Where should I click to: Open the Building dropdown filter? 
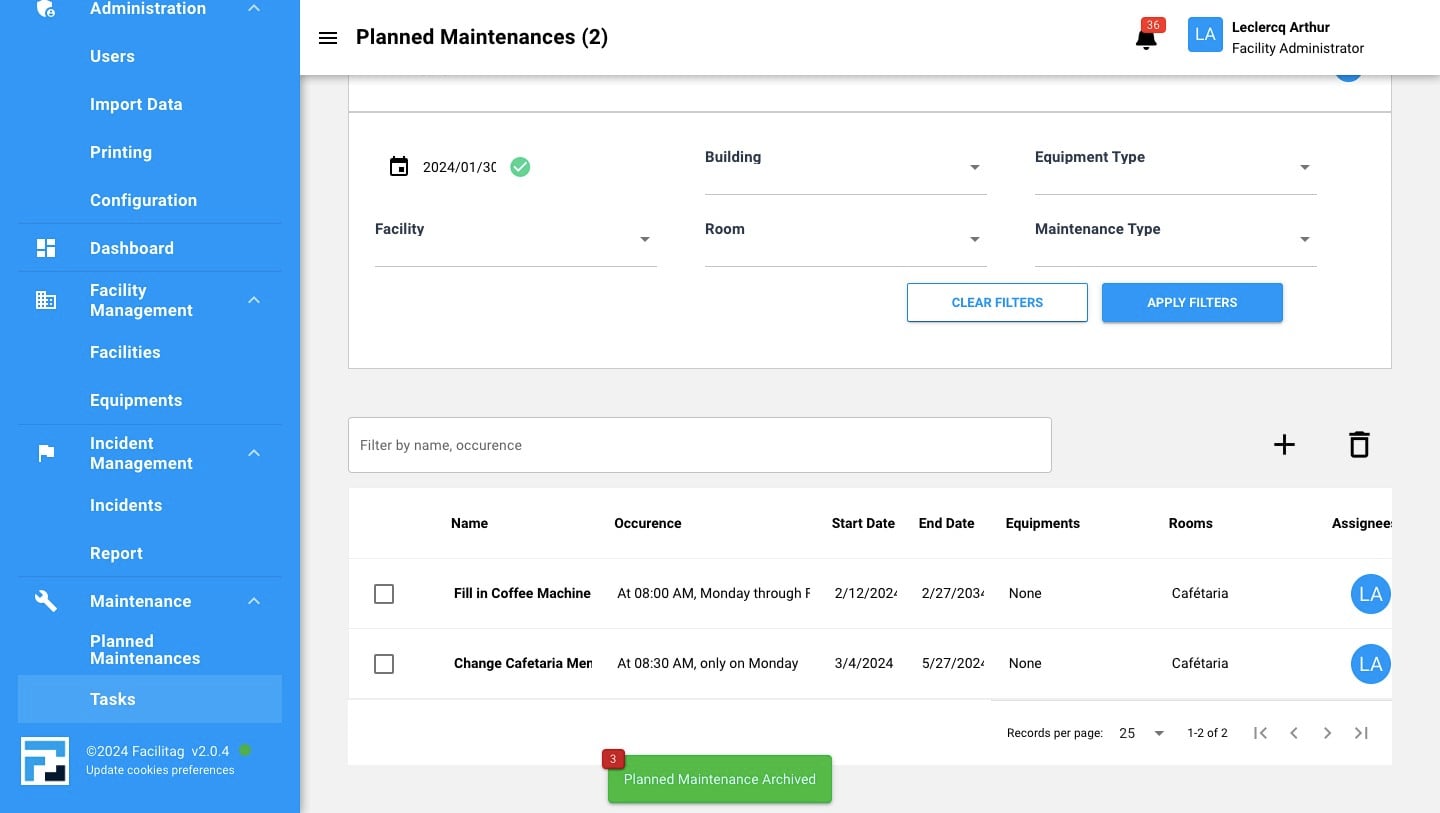tap(845, 168)
